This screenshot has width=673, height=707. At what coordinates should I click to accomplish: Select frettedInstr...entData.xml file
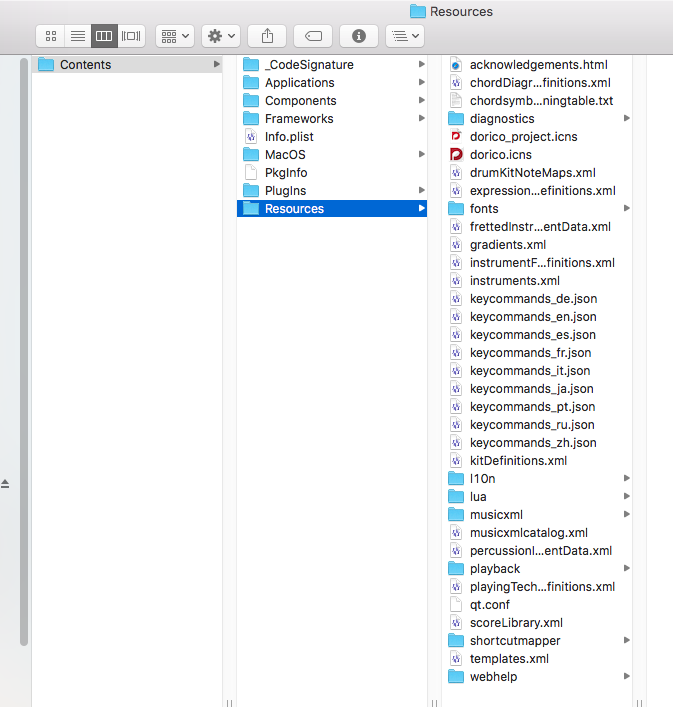(536, 226)
